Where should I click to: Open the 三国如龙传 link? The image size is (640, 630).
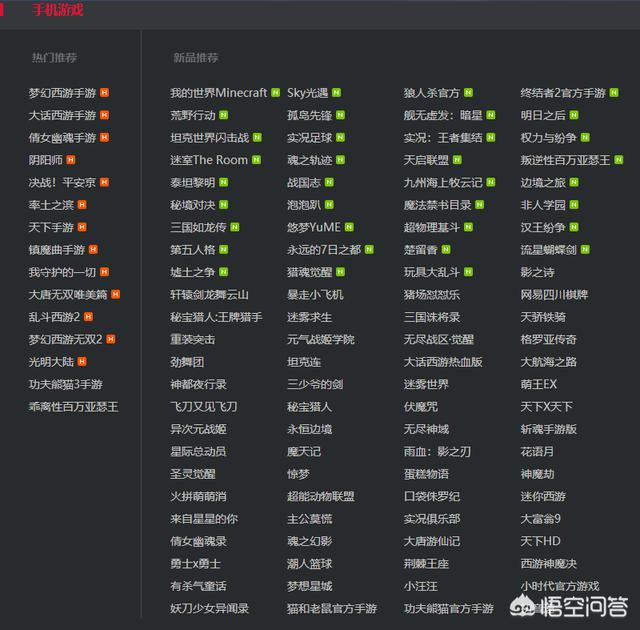point(198,227)
